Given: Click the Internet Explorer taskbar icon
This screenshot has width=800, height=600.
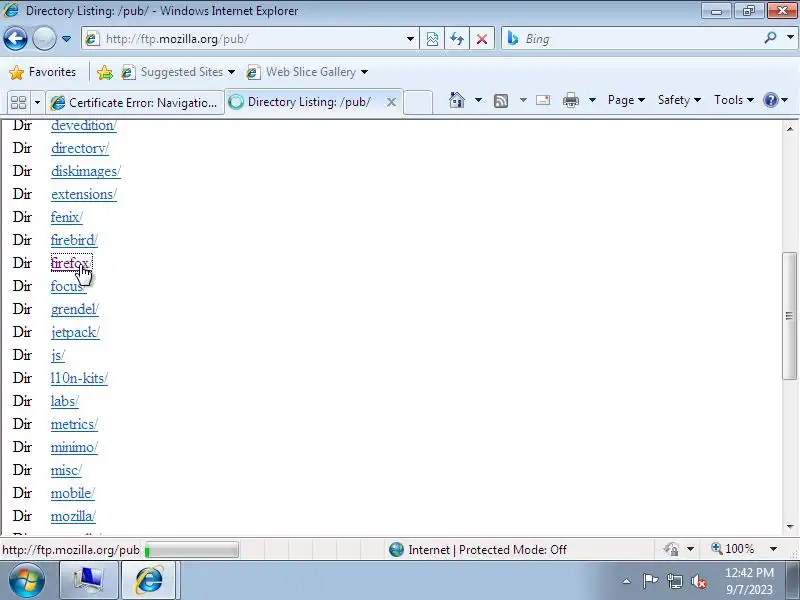Looking at the screenshot, I should tap(149, 580).
